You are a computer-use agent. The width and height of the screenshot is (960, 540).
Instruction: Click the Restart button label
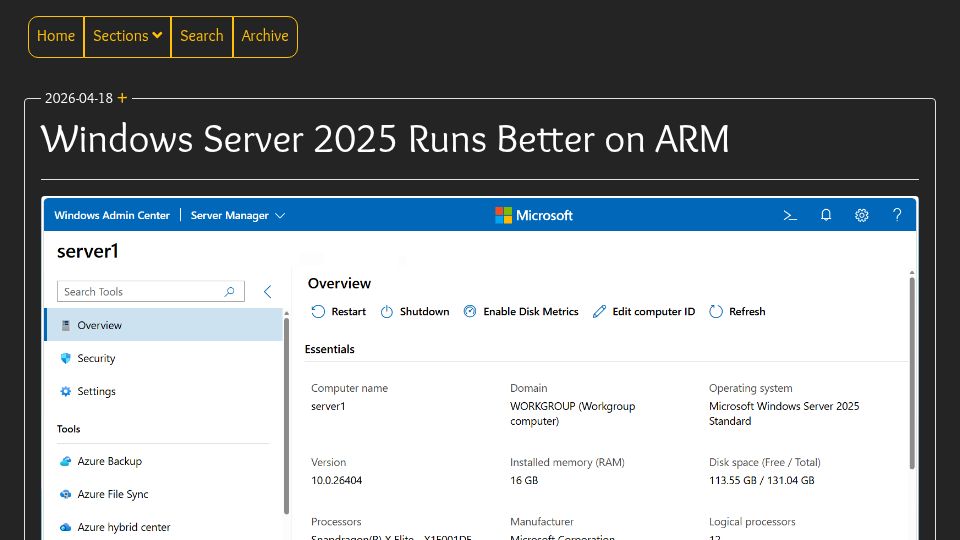pyautogui.click(x=348, y=312)
